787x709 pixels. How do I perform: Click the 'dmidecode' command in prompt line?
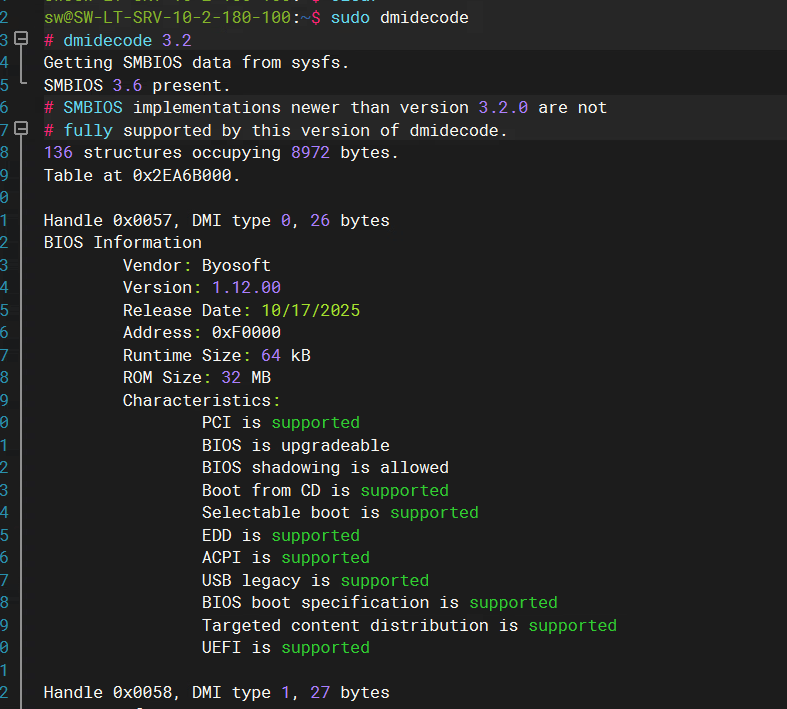(424, 18)
